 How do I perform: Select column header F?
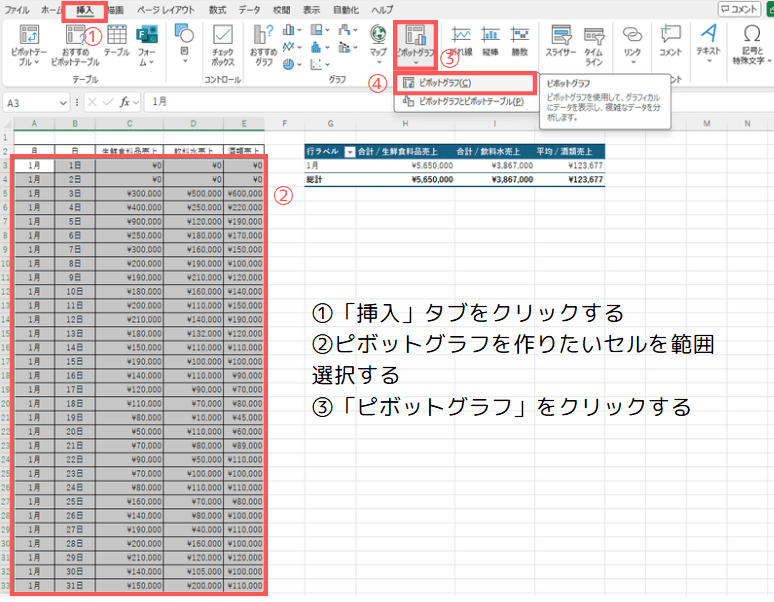click(284, 123)
